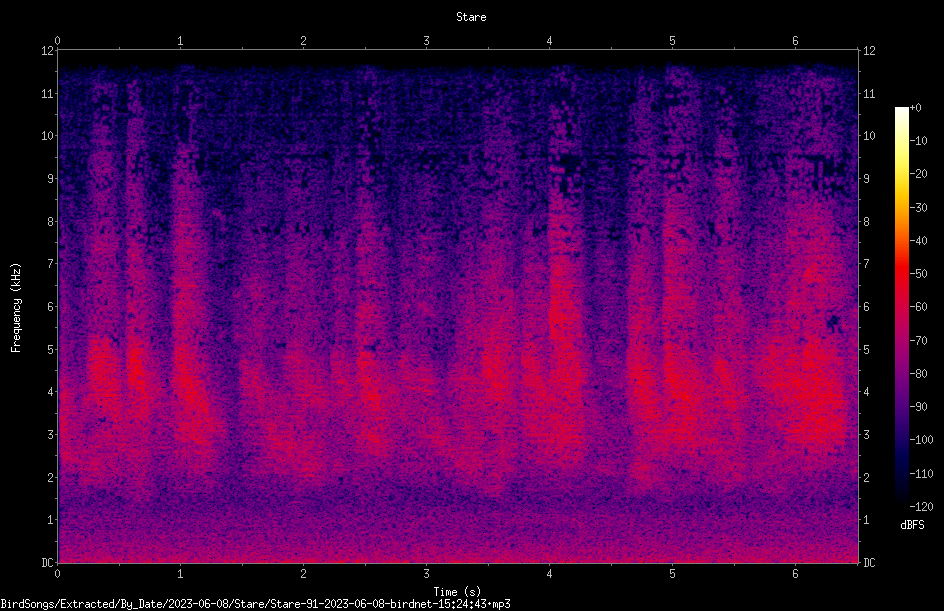Click the dBFS color scale gradient bar
This screenshot has width=944, height=611.
[901, 306]
